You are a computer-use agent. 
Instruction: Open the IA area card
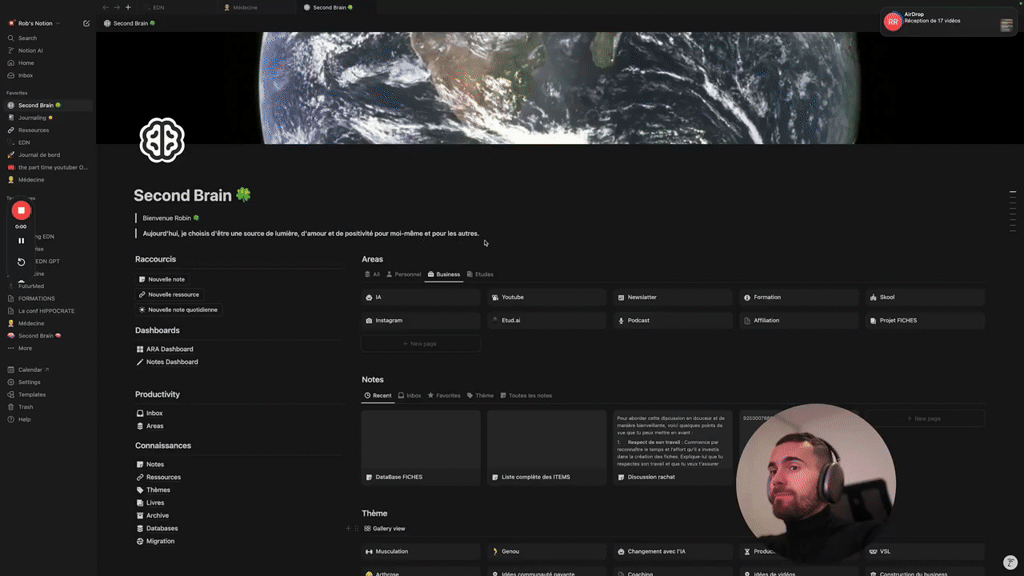click(421, 297)
